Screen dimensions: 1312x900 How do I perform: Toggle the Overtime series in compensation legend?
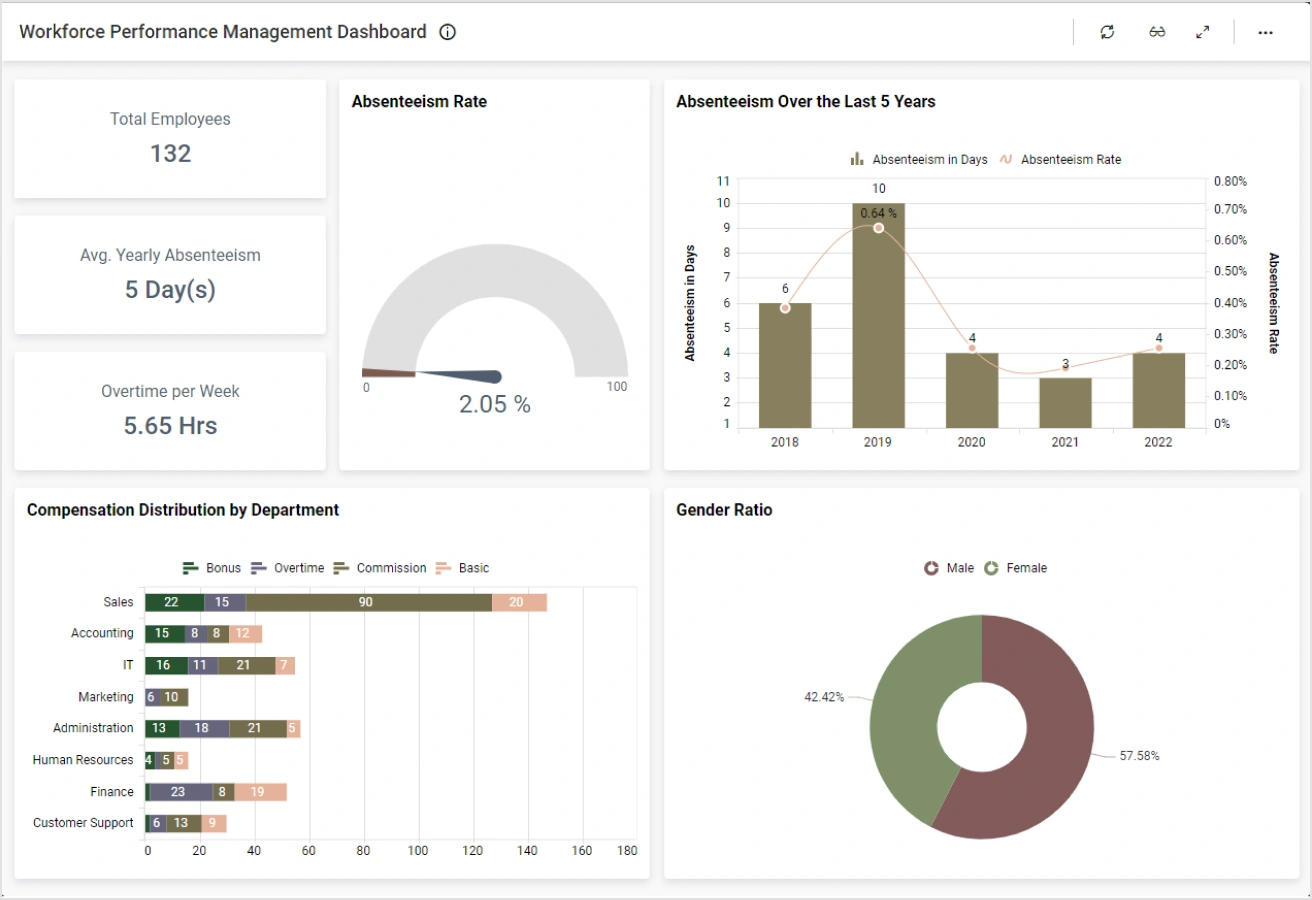258,568
